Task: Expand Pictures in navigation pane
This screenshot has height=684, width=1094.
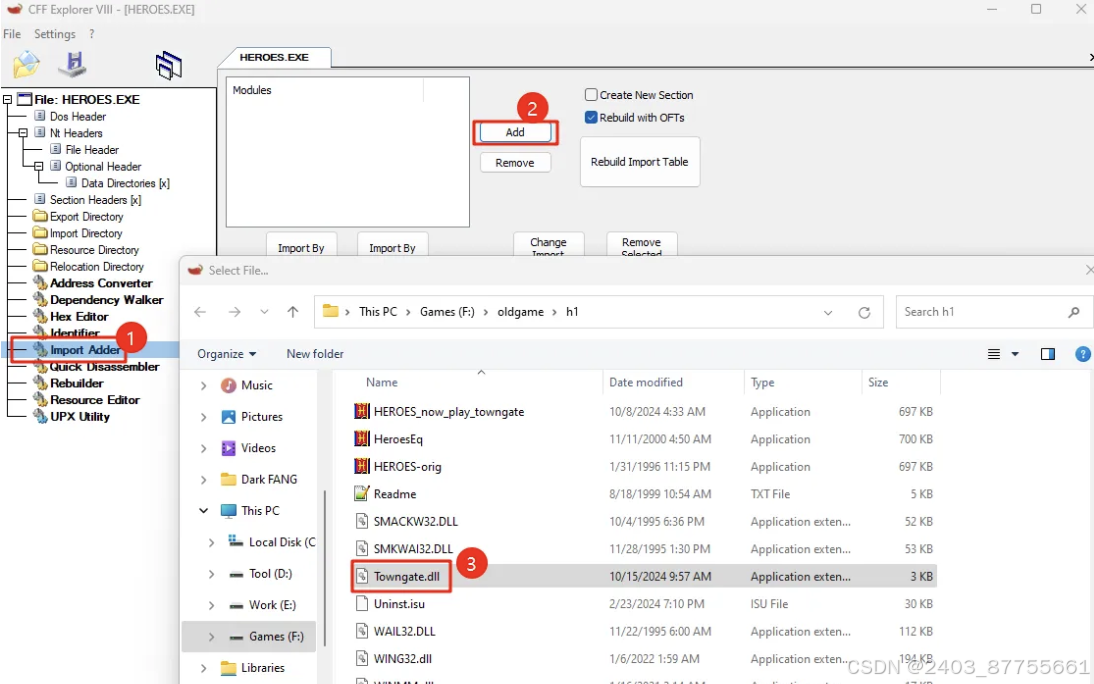Action: (x=203, y=417)
